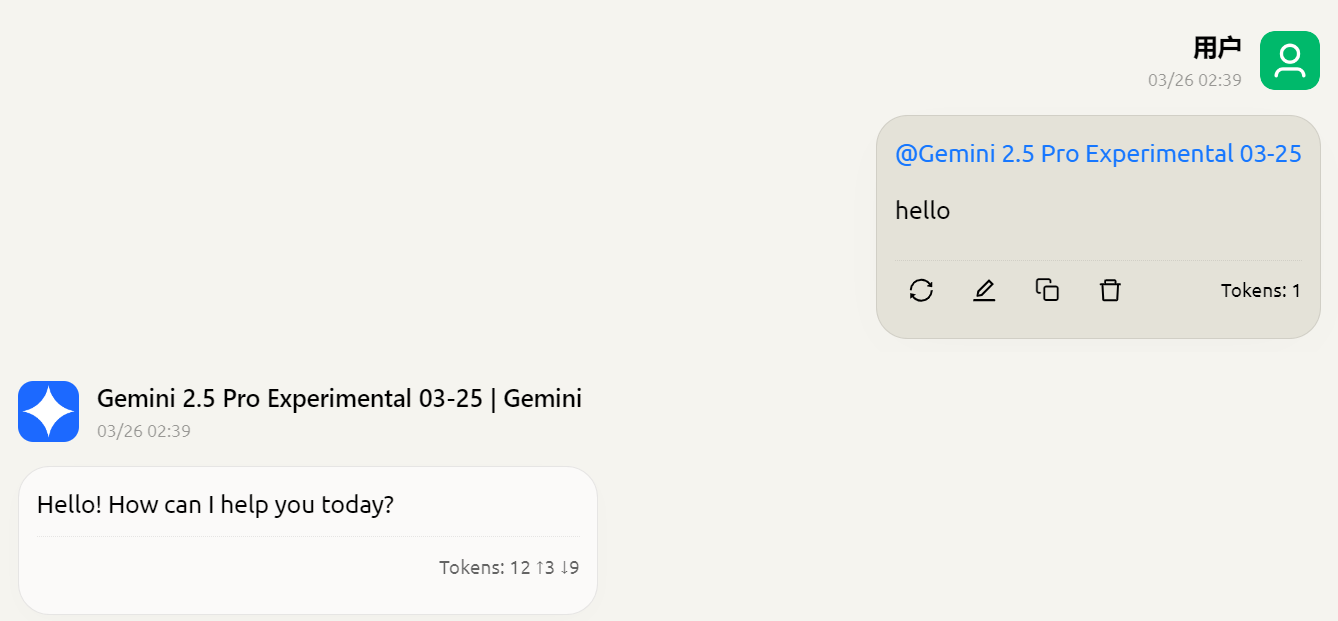
Task: Click "Tokens: 12" in the assistant reply
Action: click(484, 568)
